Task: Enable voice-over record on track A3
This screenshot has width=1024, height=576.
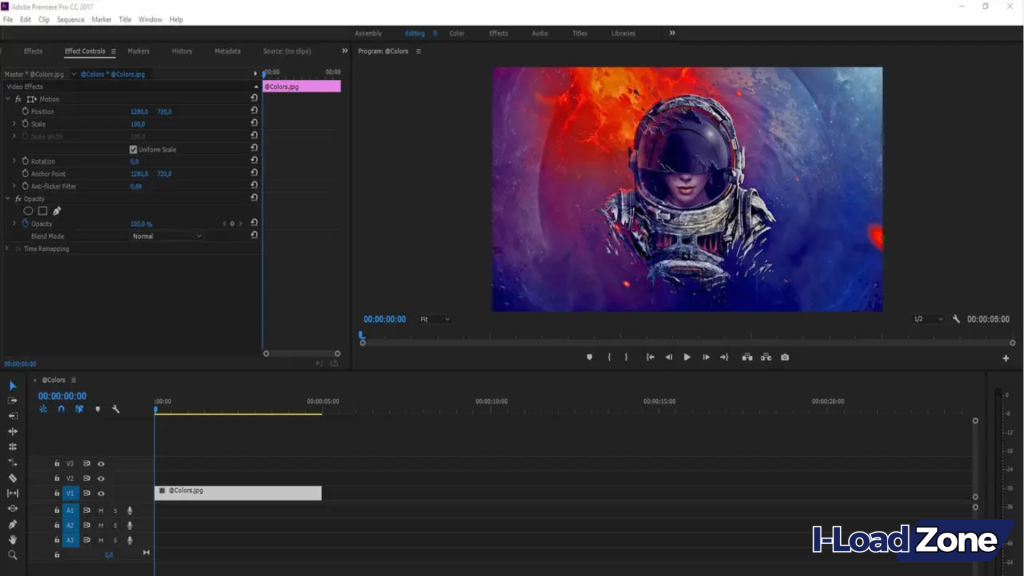Action: pos(130,540)
